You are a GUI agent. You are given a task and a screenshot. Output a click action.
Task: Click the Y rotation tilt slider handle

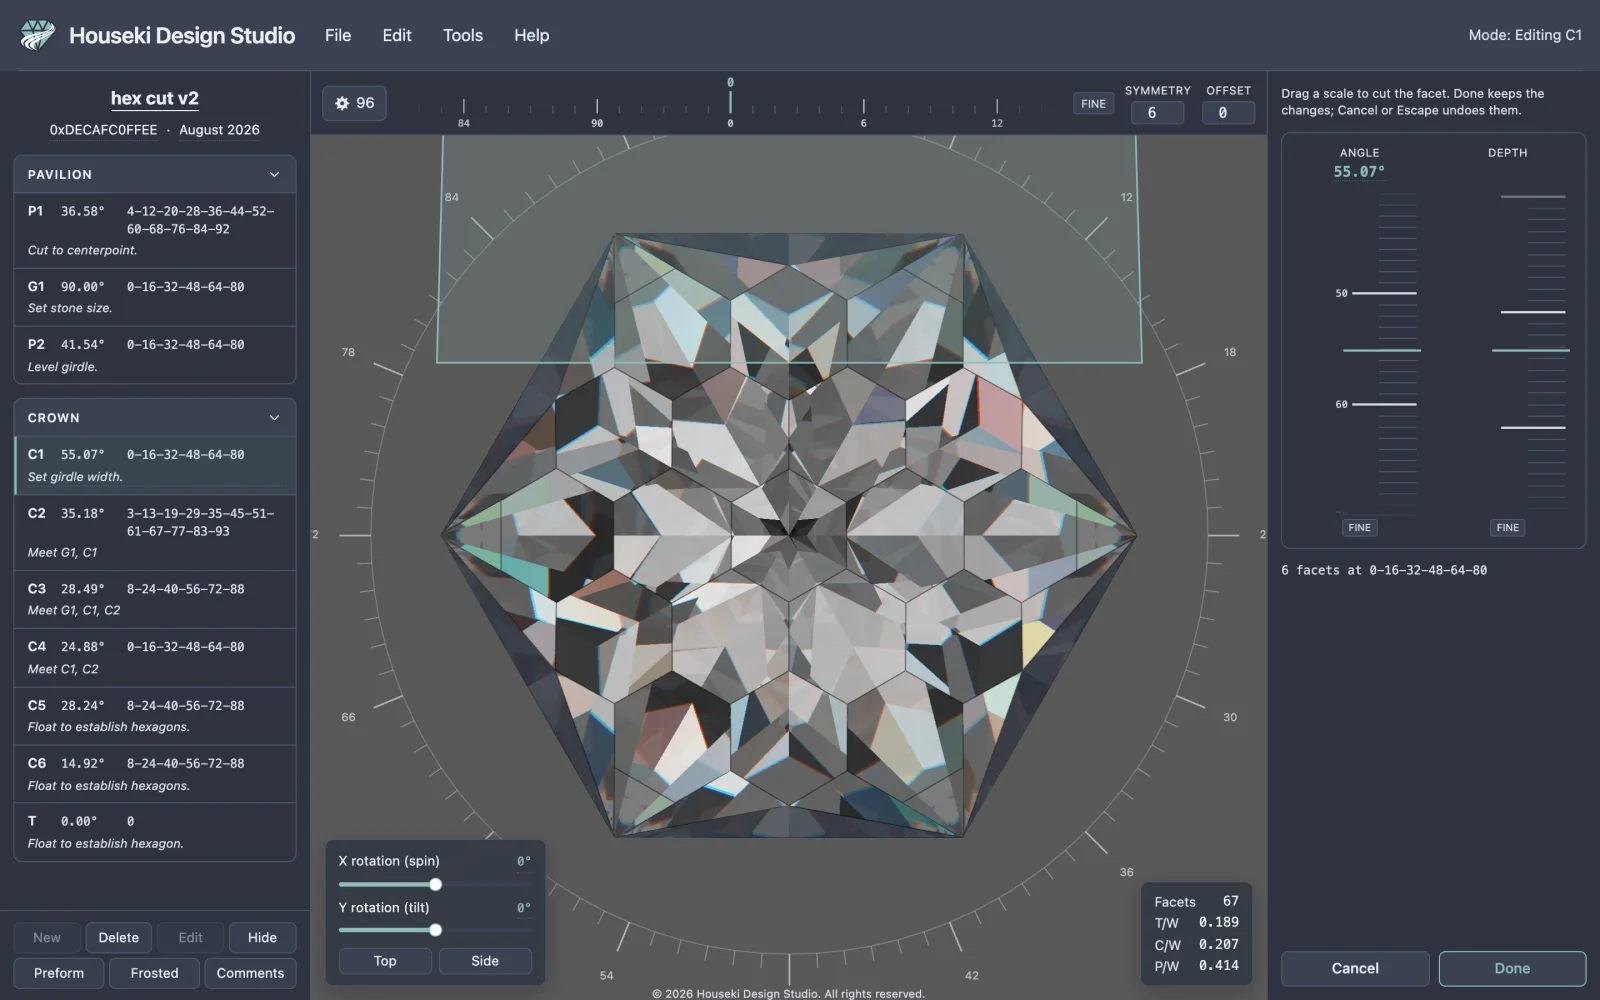click(x=435, y=930)
